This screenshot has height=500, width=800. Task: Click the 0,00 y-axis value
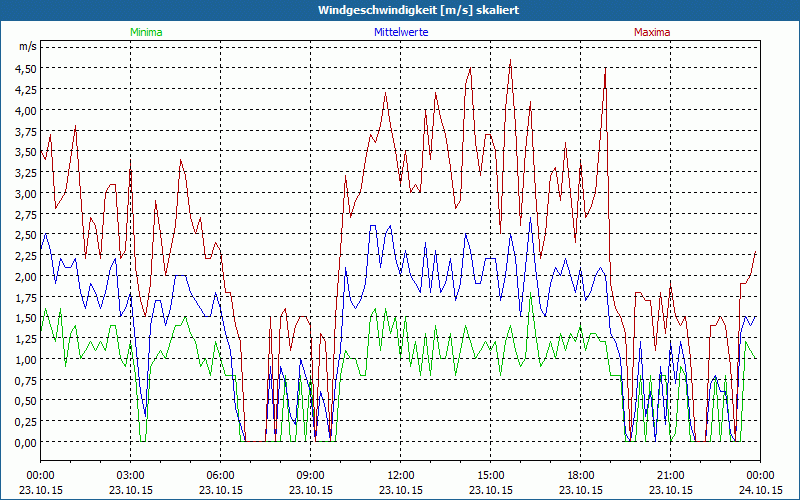(x=26, y=443)
